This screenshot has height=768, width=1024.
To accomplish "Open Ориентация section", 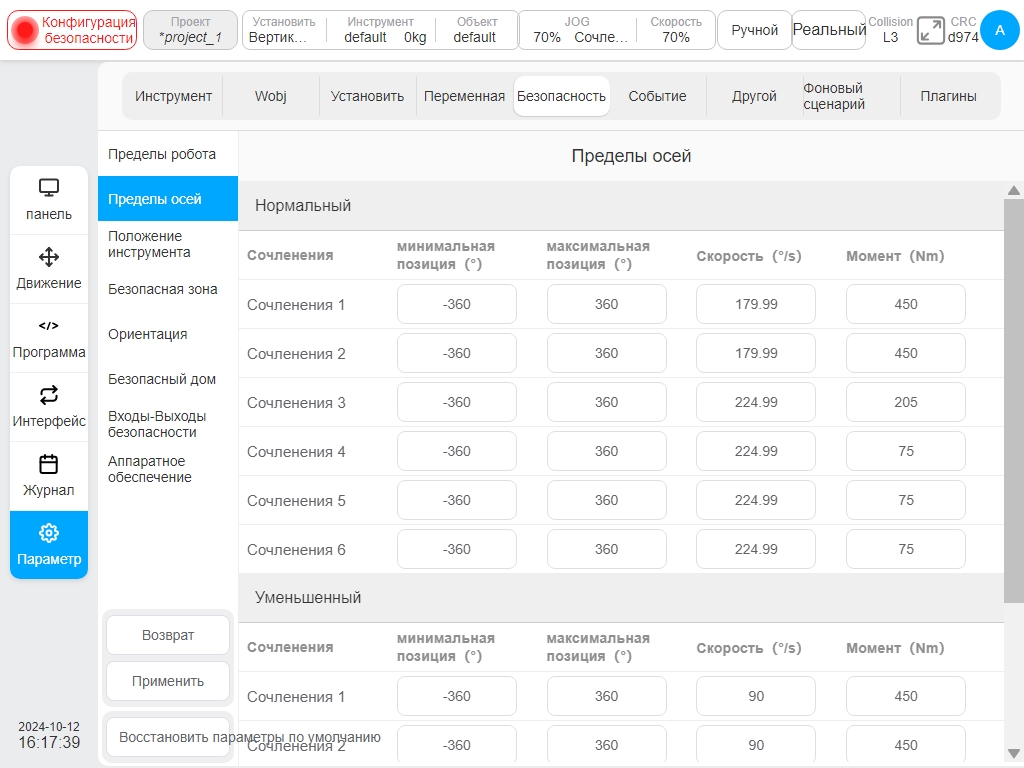I will point(168,334).
